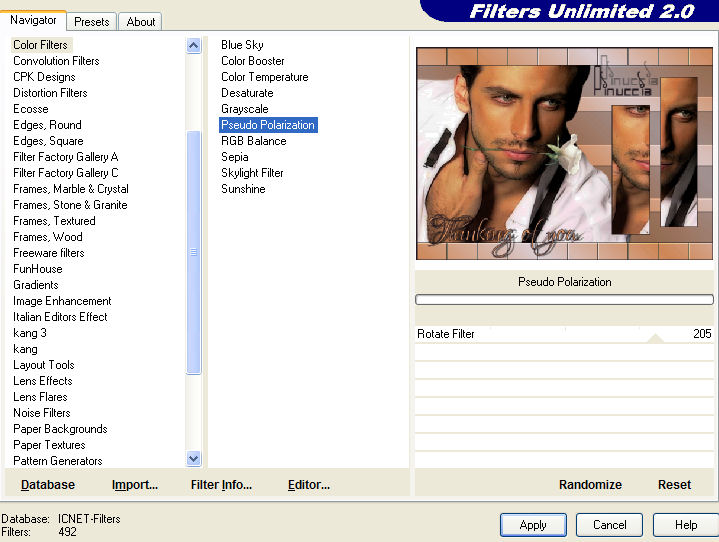This screenshot has width=719, height=542.
Task: Open Filter Info...
Action: point(221,485)
